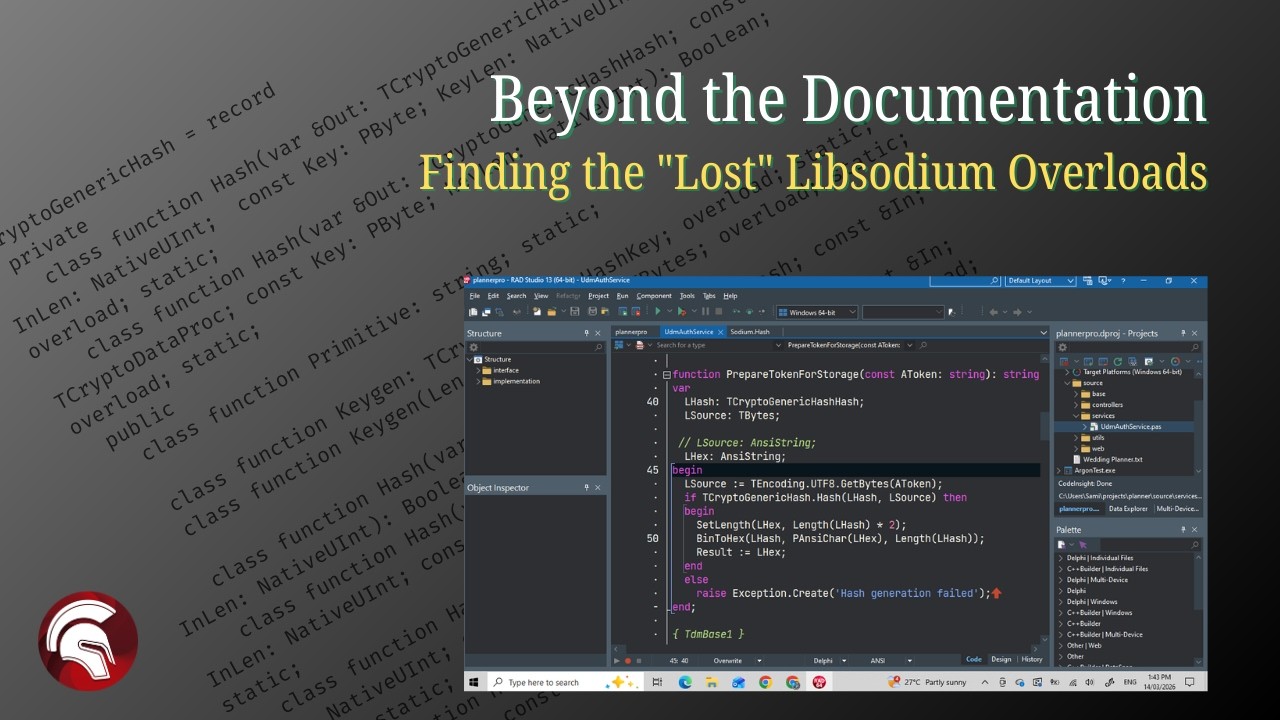Close the Structure panel
The image size is (1280, 720).
click(598, 333)
